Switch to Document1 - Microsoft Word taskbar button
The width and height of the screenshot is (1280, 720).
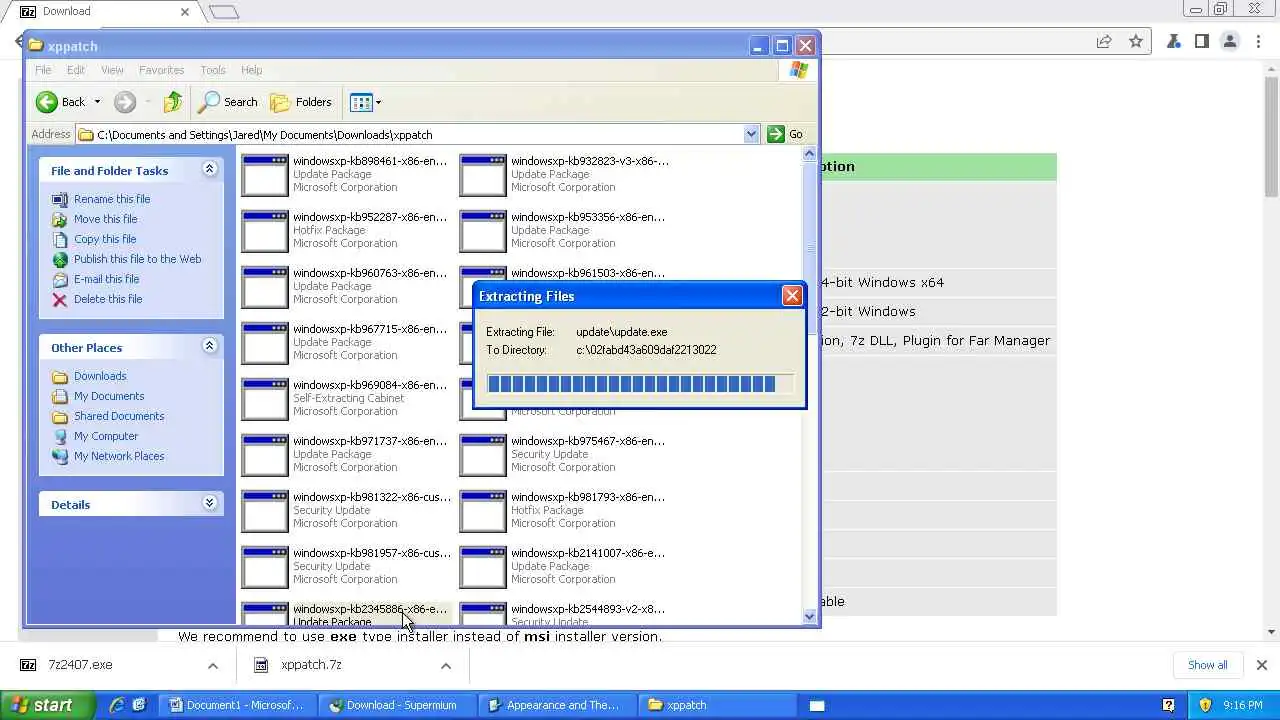tap(237, 705)
